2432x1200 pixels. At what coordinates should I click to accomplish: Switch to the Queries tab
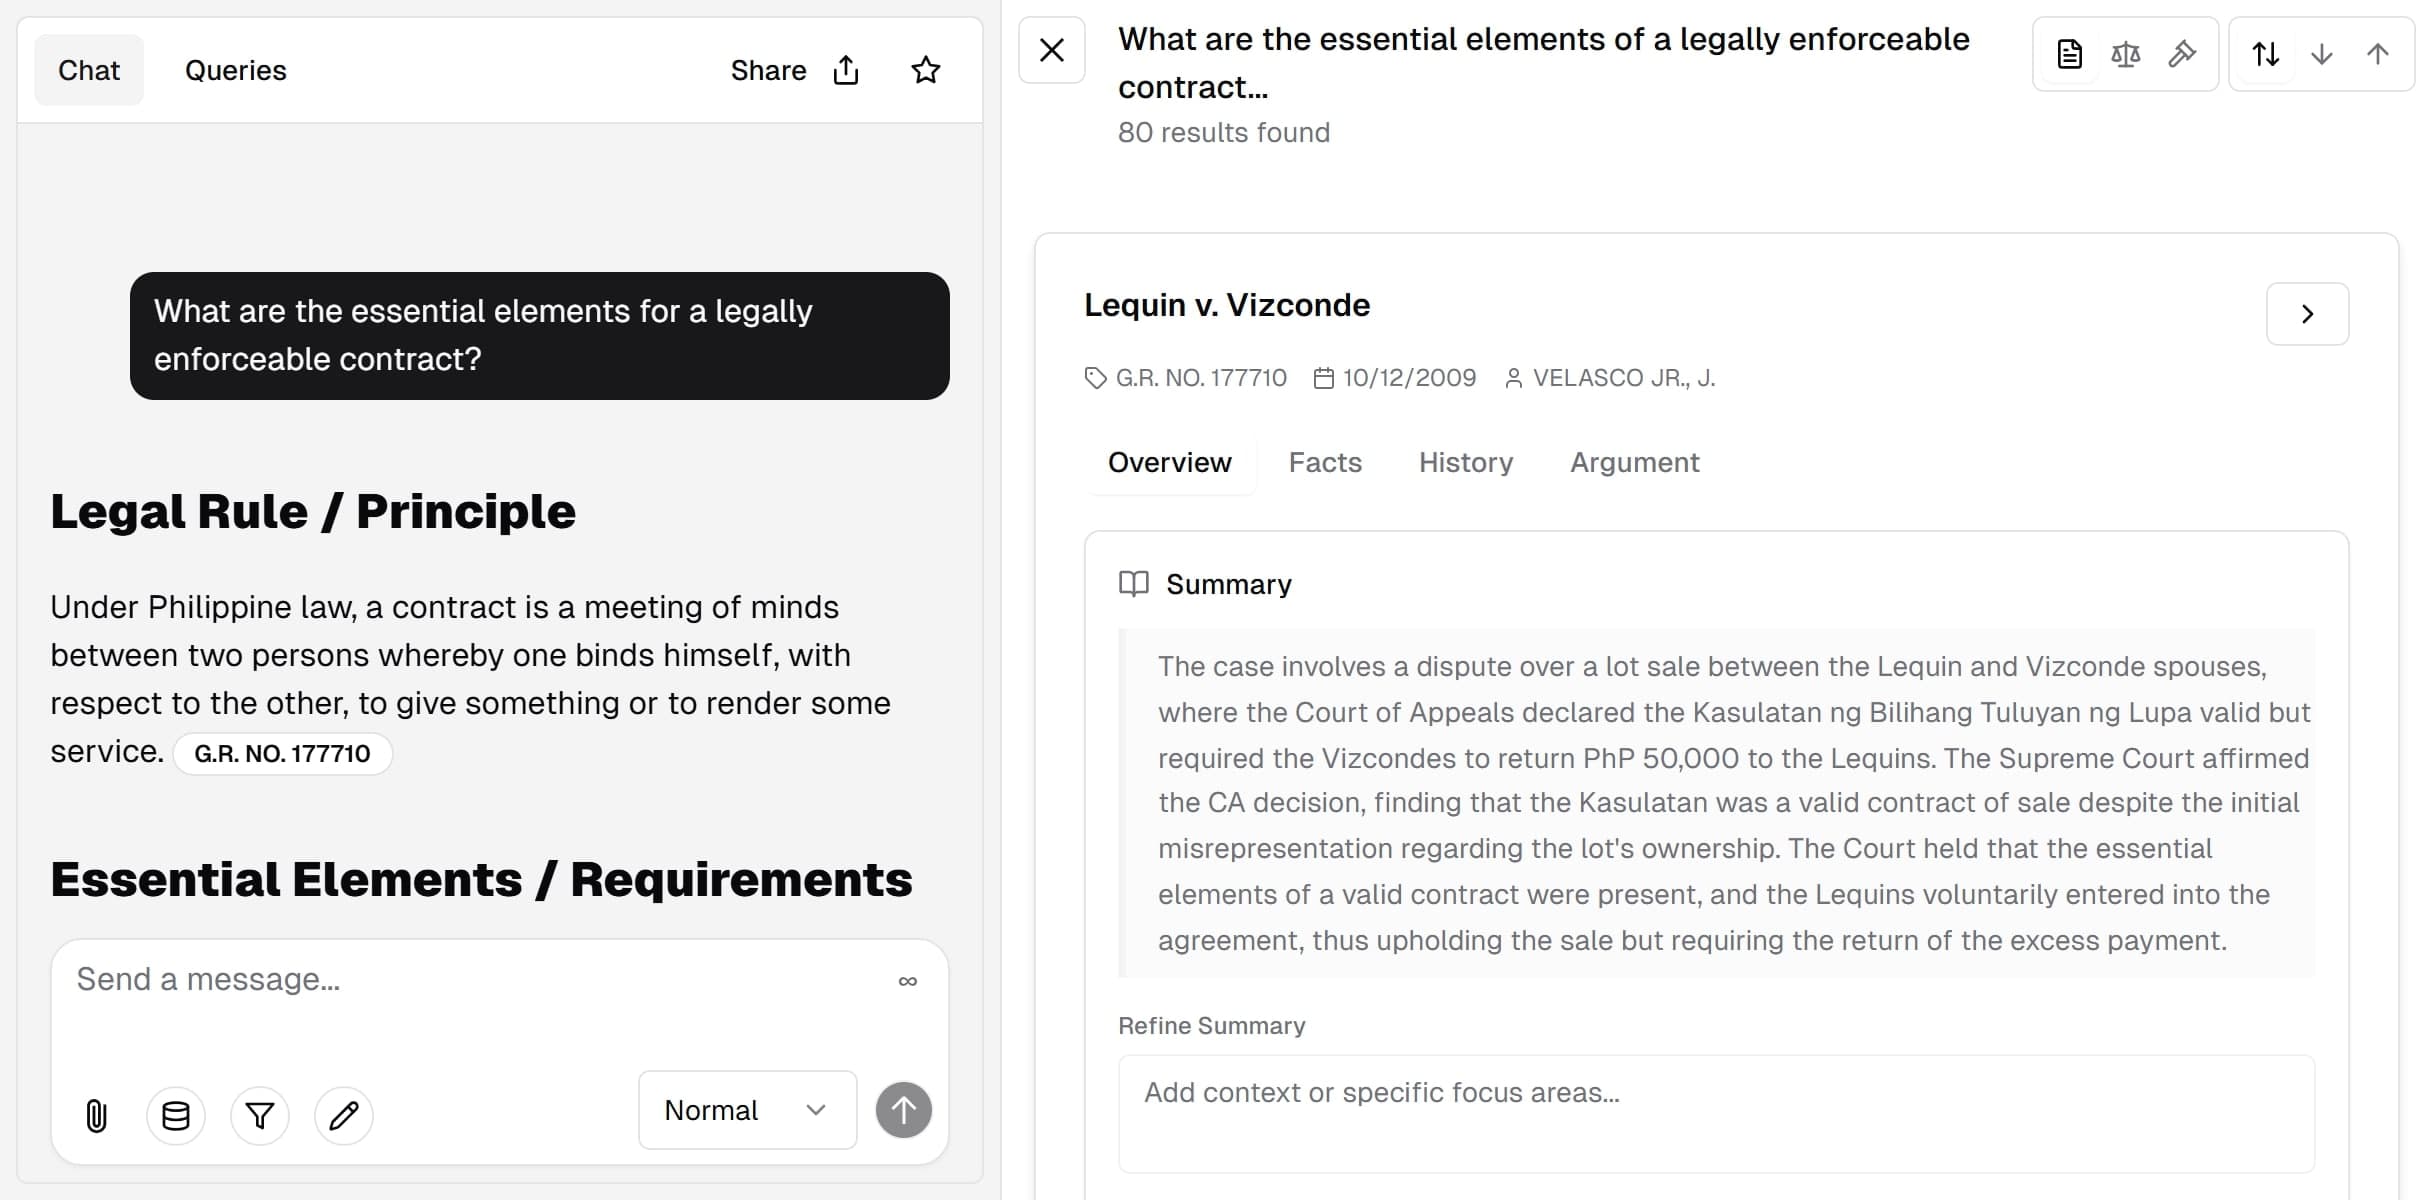(236, 70)
